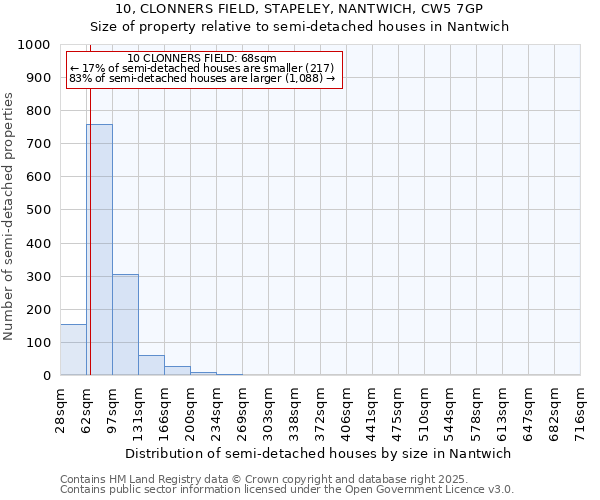Screen dimensions: 600x500
Task: Click the 1000 tick on the y-axis
Action: [34, 45]
